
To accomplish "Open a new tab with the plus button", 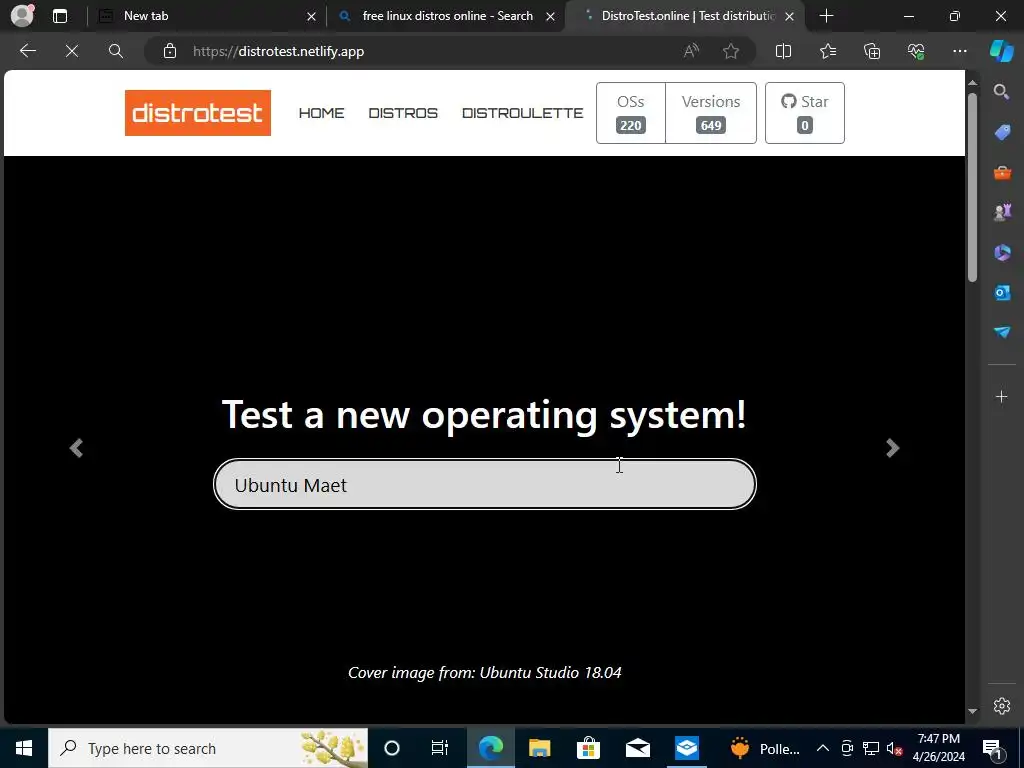I will tap(826, 16).
